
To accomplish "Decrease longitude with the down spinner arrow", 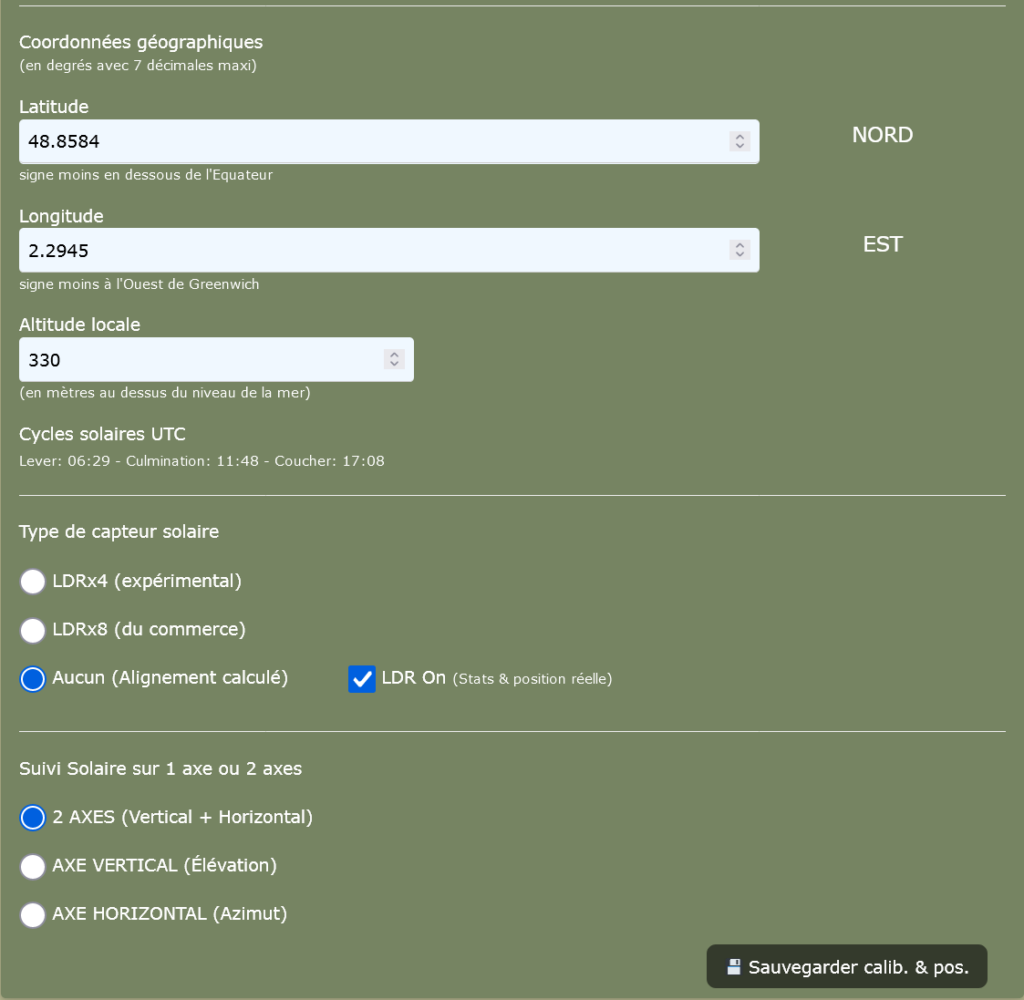I will [740, 255].
